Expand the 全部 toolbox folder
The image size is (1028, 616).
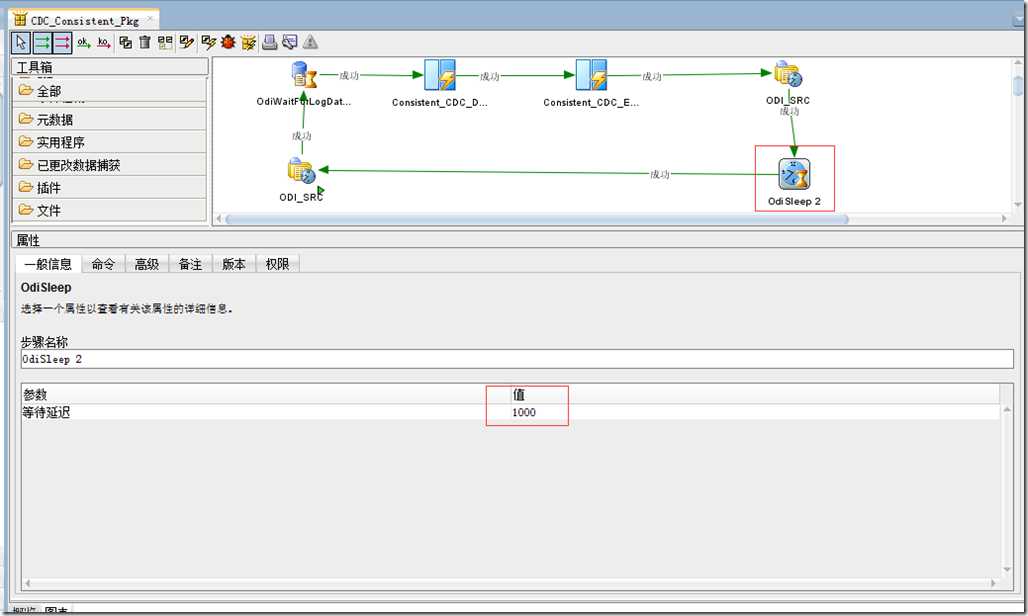[x=109, y=91]
